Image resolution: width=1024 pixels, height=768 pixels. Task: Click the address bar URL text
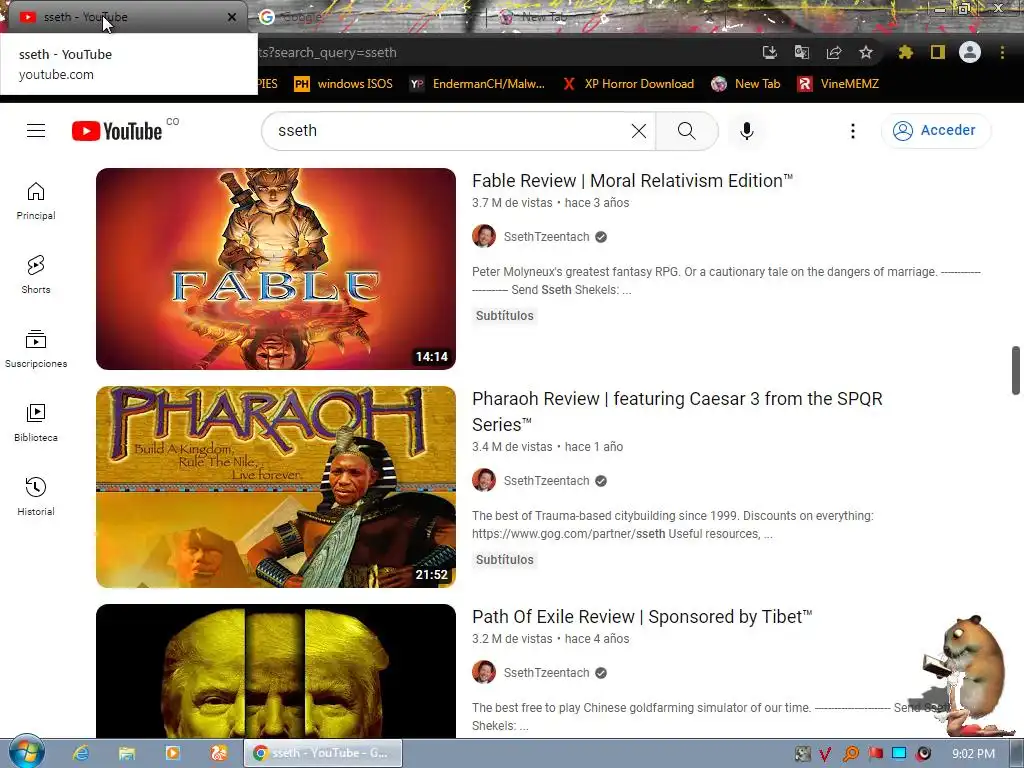tap(327, 52)
